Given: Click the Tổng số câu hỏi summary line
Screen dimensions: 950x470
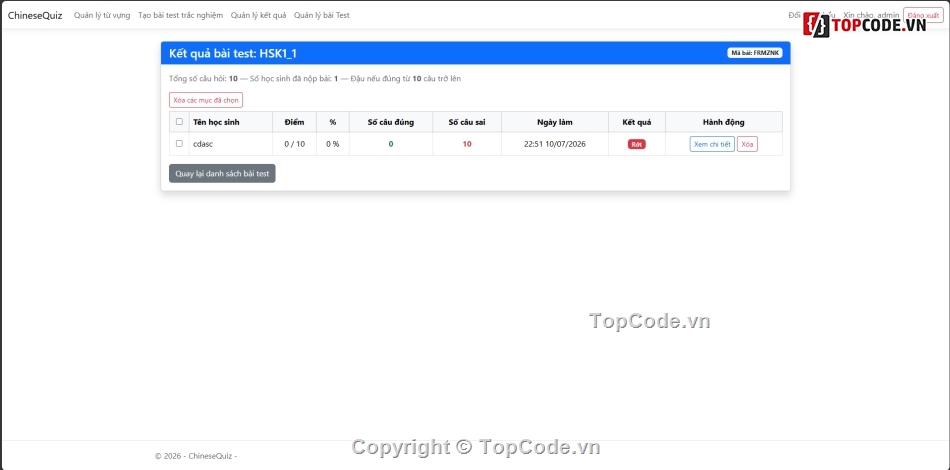Looking at the screenshot, I should point(315,79).
